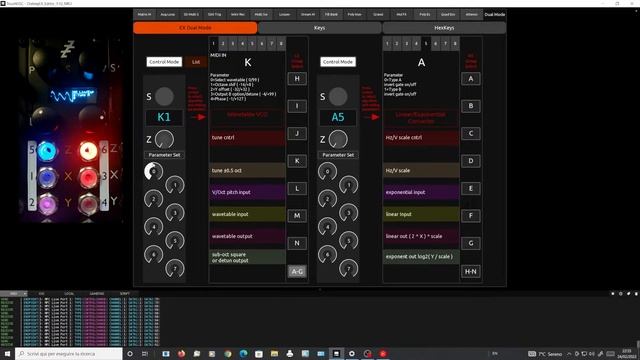Open the Dual Mode top tab
The width and height of the screenshot is (640, 360).
pyautogui.click(x=495, y=14)
